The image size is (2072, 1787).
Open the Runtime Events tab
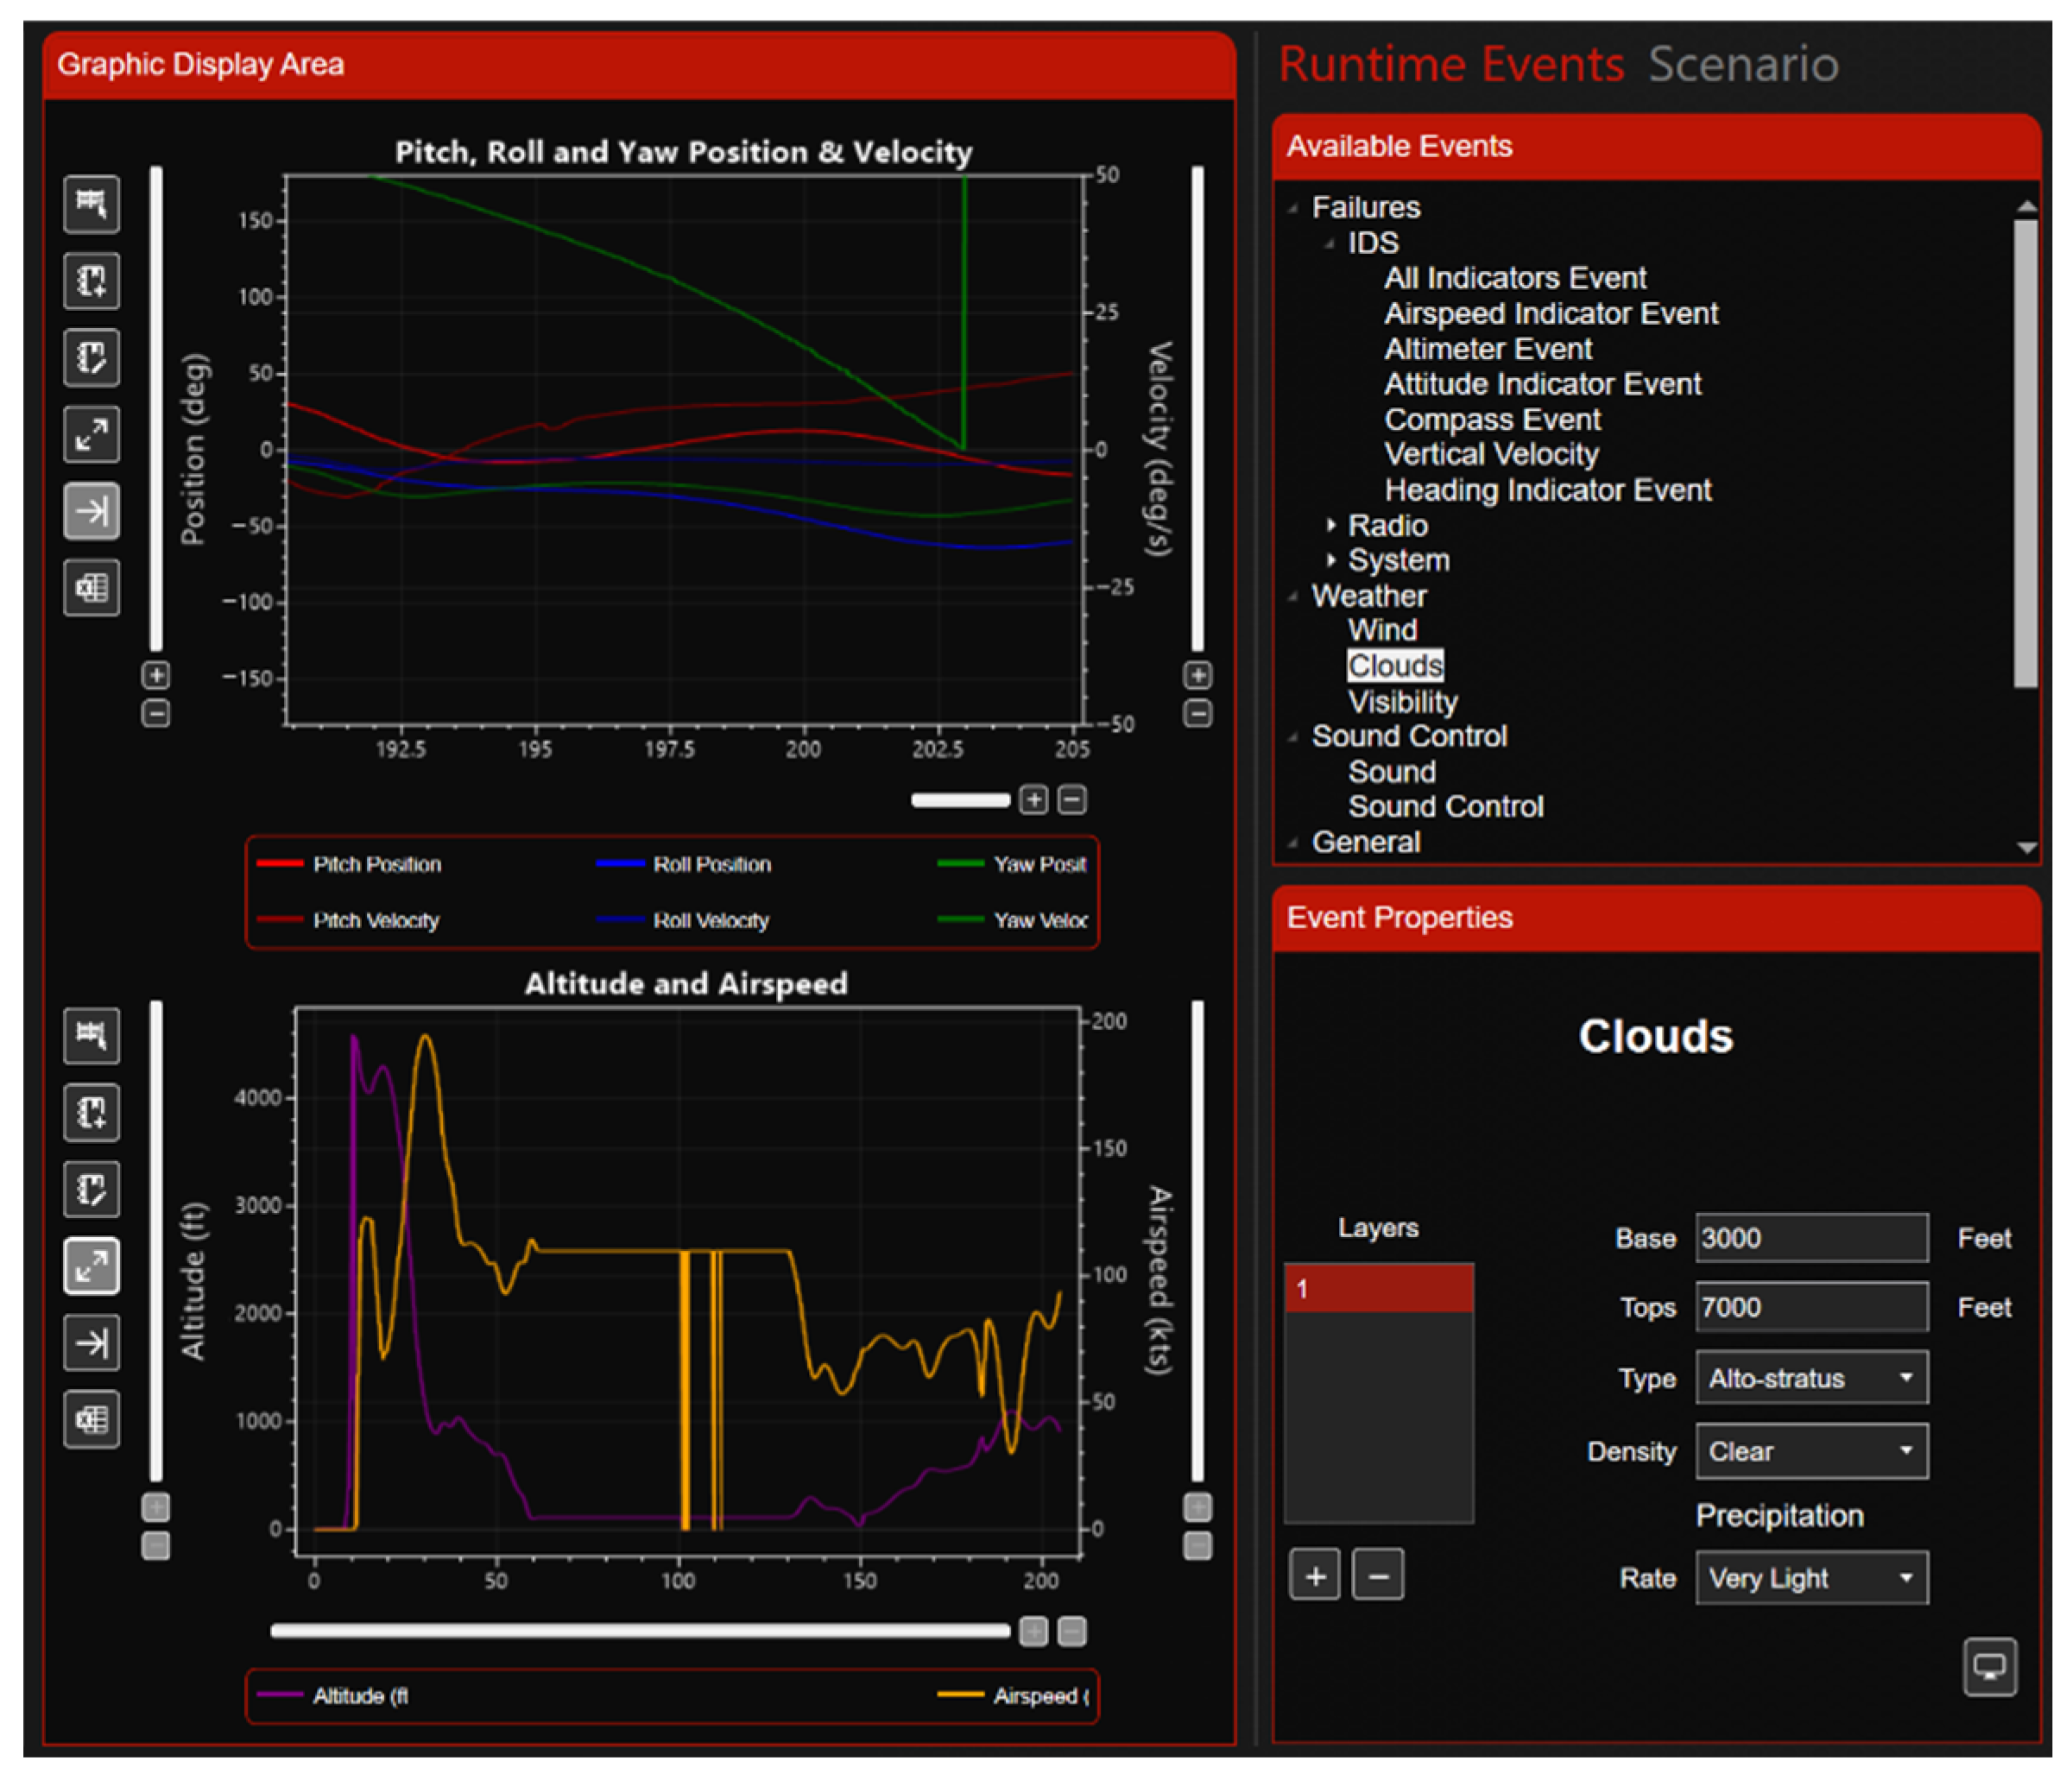point(1450,65)
